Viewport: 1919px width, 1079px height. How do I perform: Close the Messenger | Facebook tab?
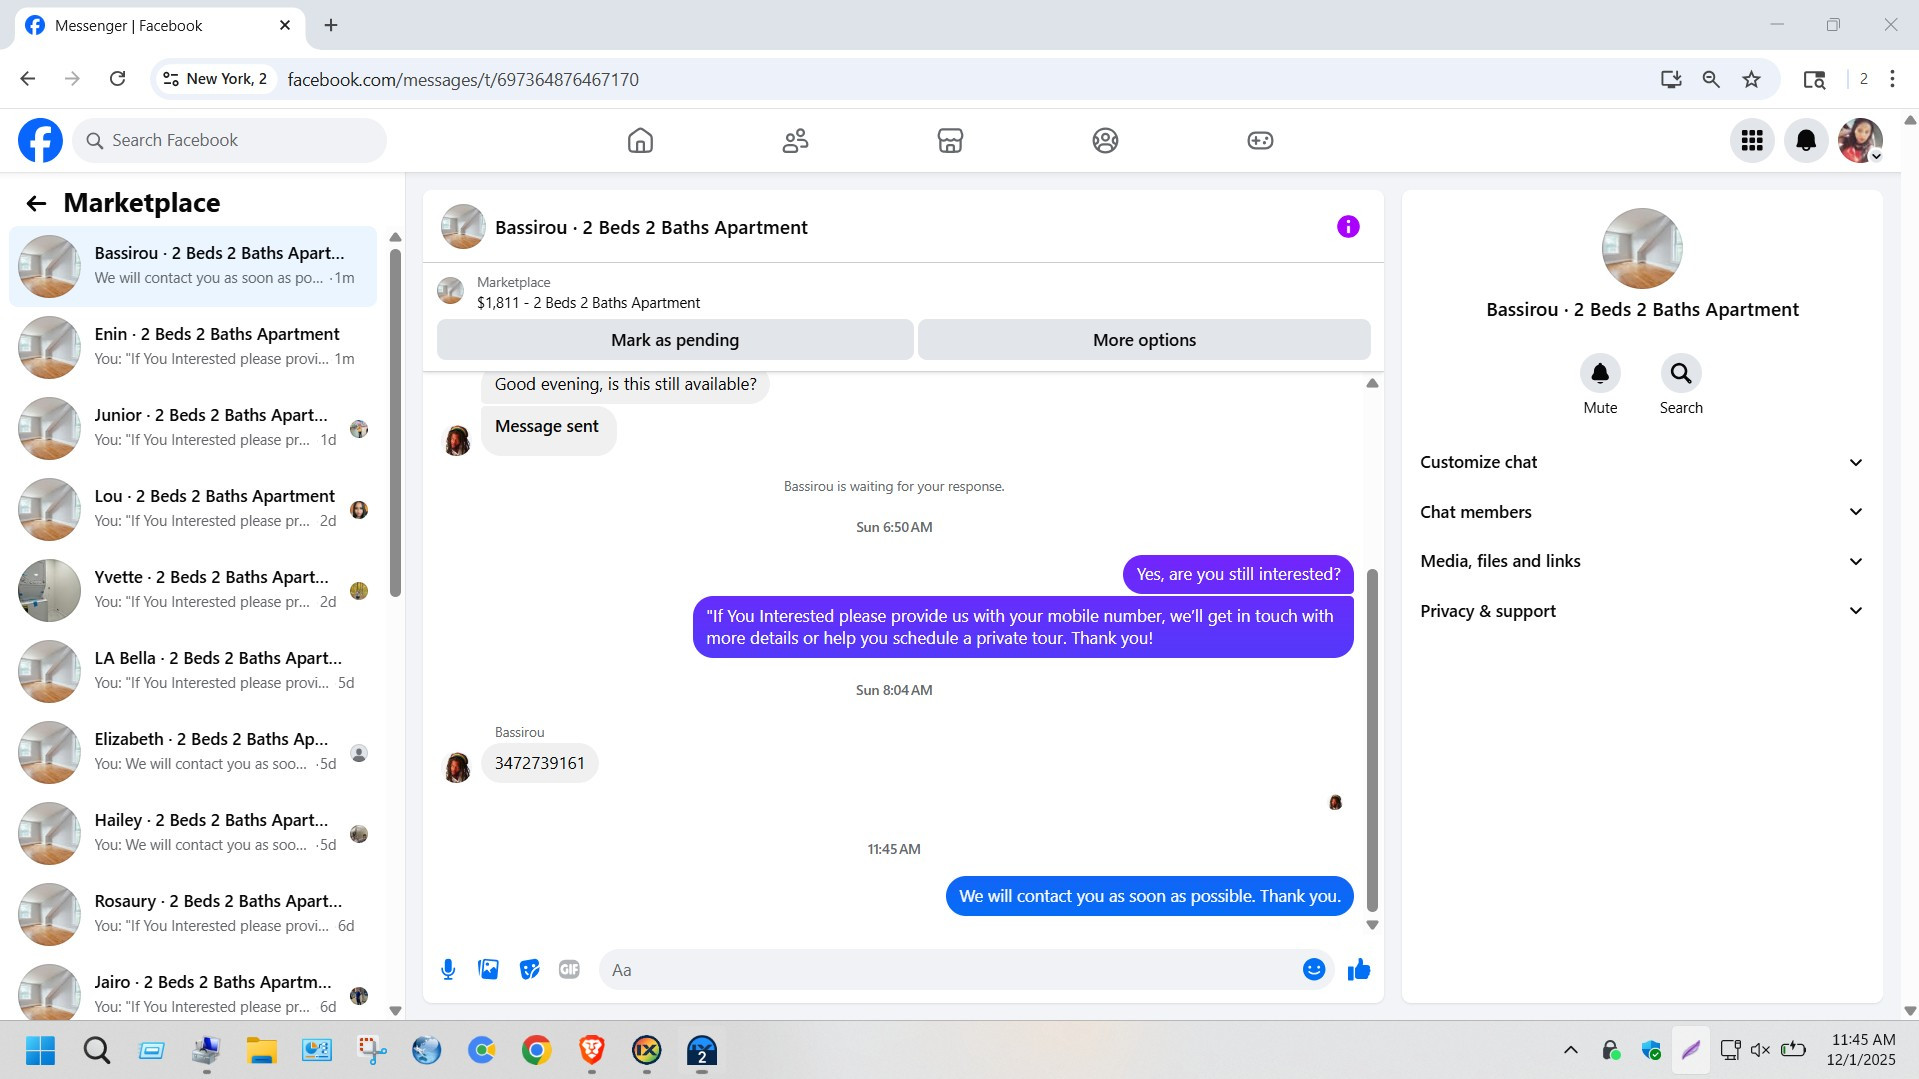click(x=285, y=25)
